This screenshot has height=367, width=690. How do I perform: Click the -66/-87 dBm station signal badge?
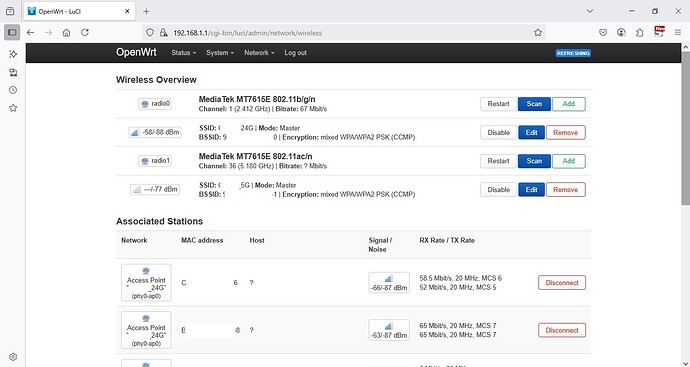pyautogui.click(x=389, y=283)
